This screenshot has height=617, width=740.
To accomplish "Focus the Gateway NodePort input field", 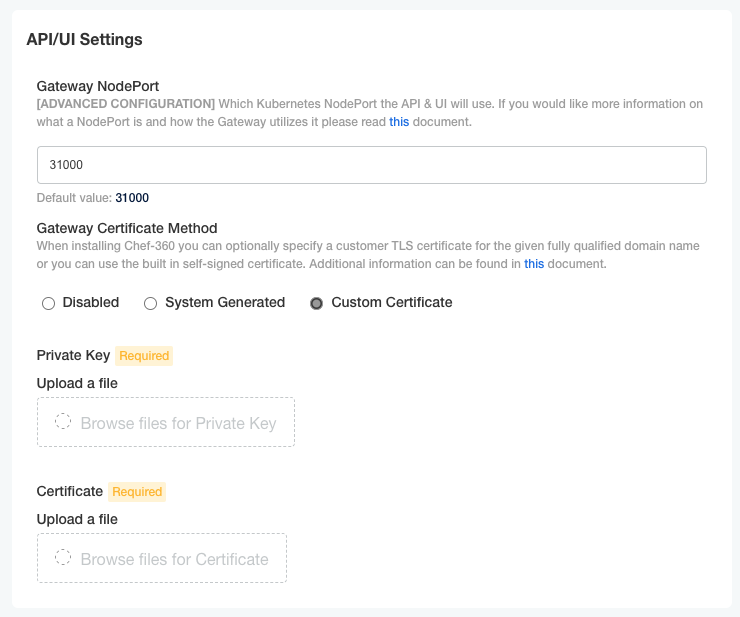I will tap(371, 165).
